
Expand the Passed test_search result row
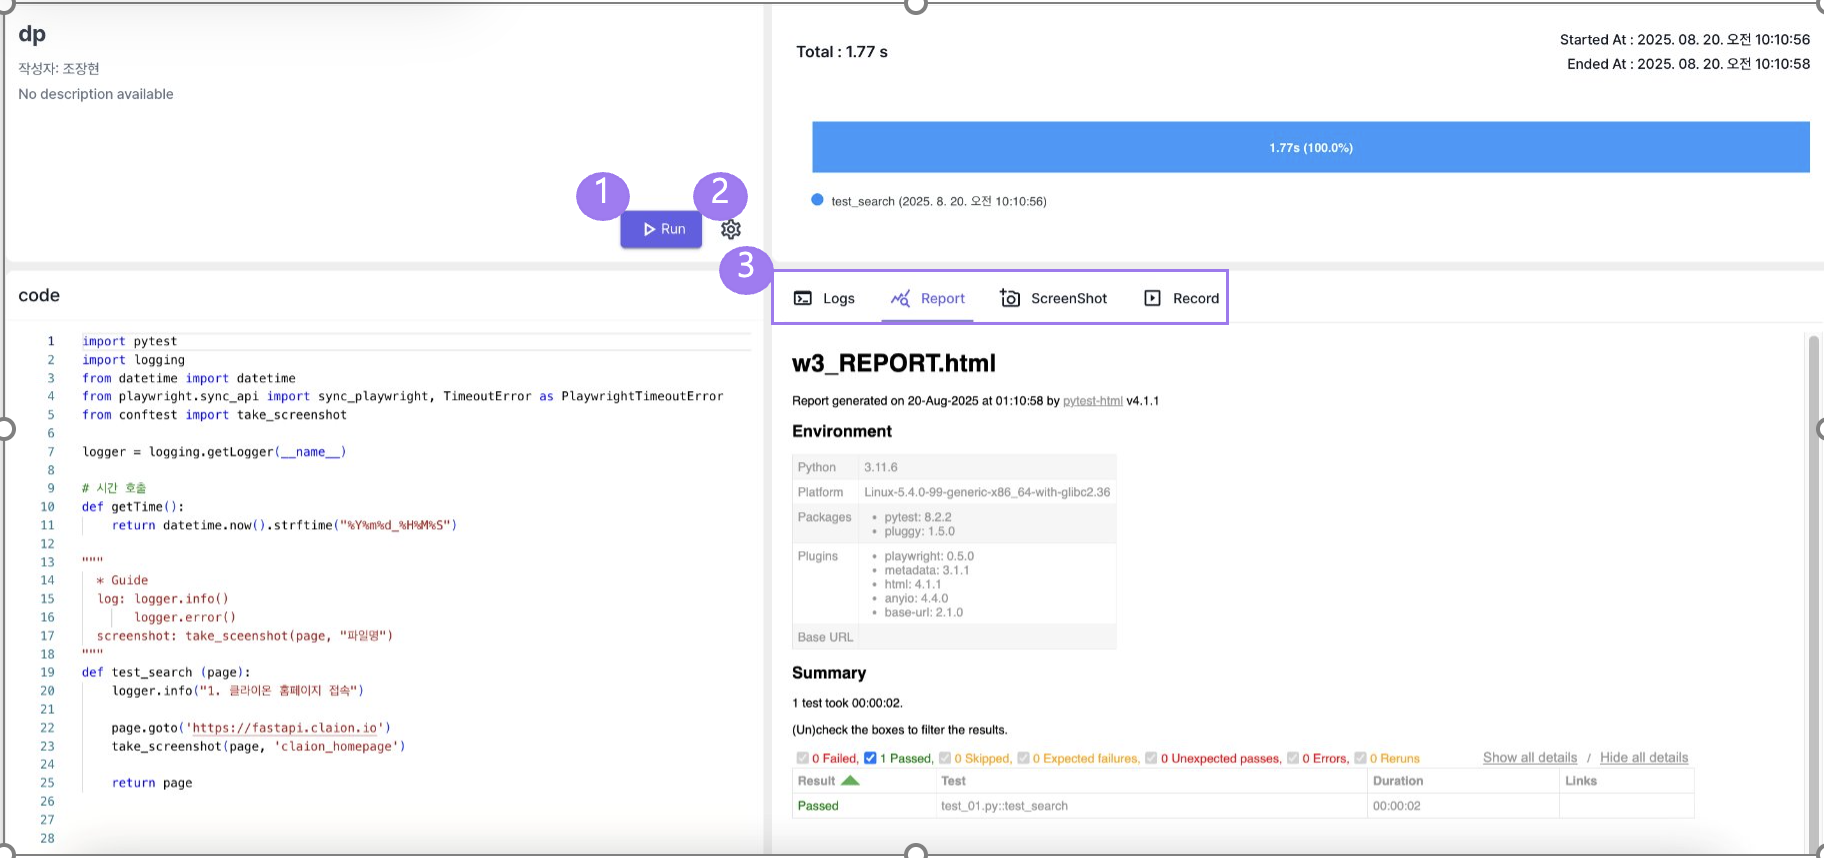pyautogui.click(x=818, y=806)
